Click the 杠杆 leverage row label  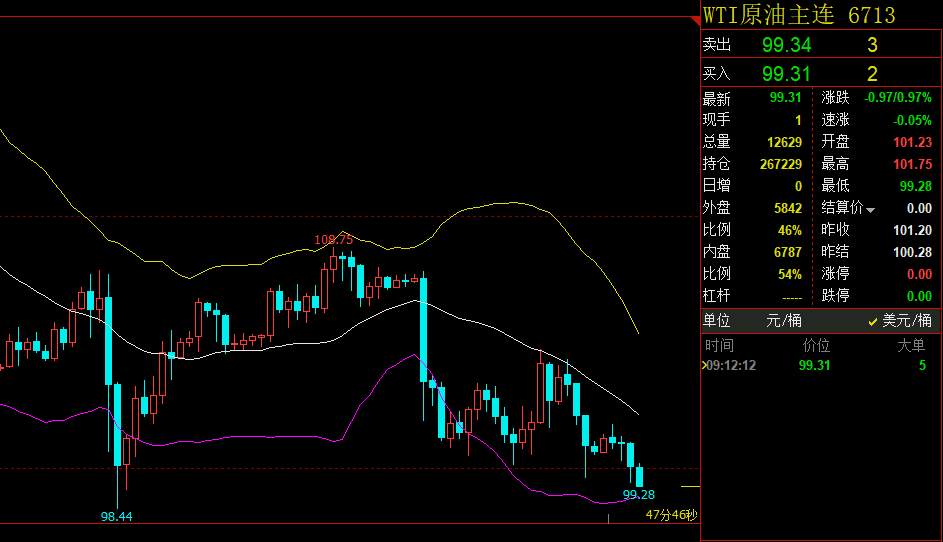[716, 295]
